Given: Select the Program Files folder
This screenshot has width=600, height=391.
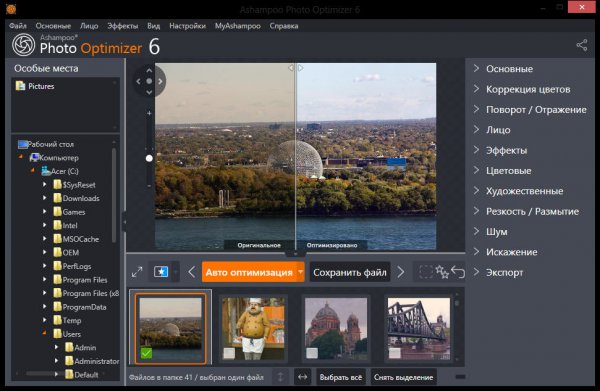Looking at the screenshot, I should (x=80, y=279).
